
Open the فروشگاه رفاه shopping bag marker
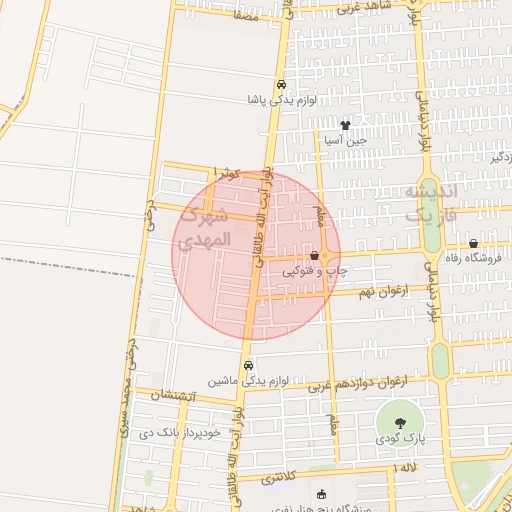(x=473, y=244)
